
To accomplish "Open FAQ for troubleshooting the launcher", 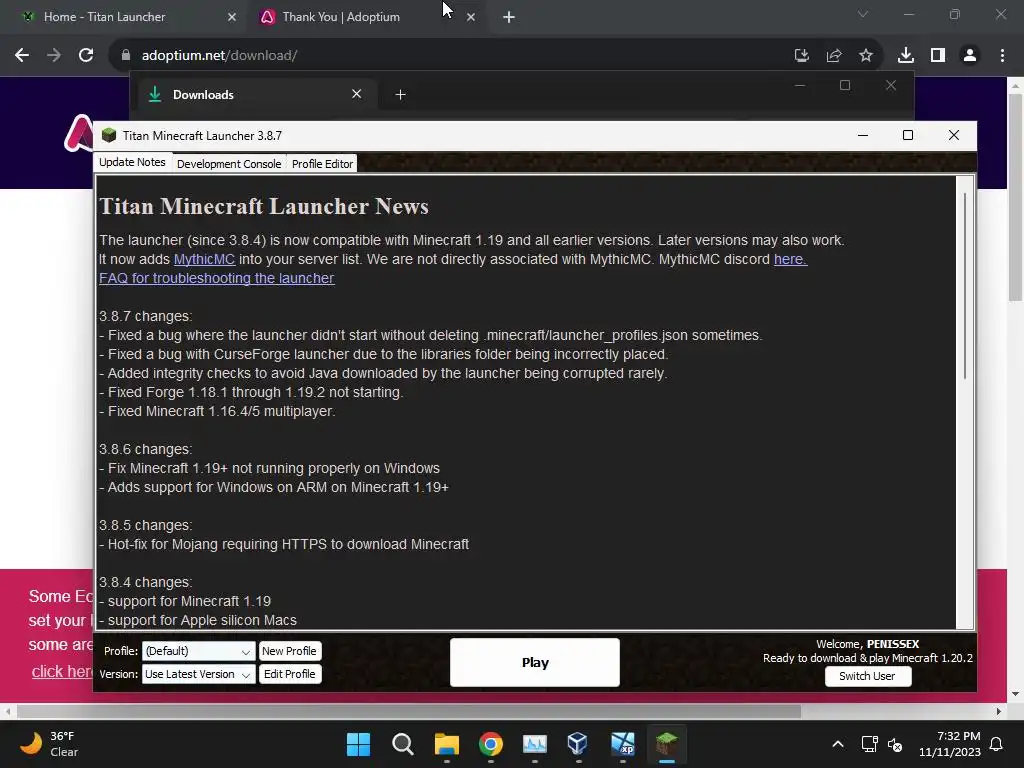I will point(217,278).
